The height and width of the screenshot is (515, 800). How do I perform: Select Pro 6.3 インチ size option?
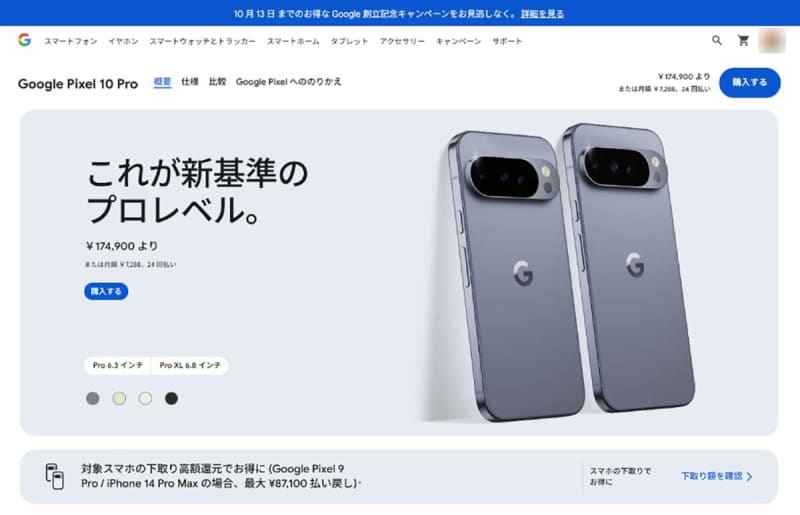[118, 365]
